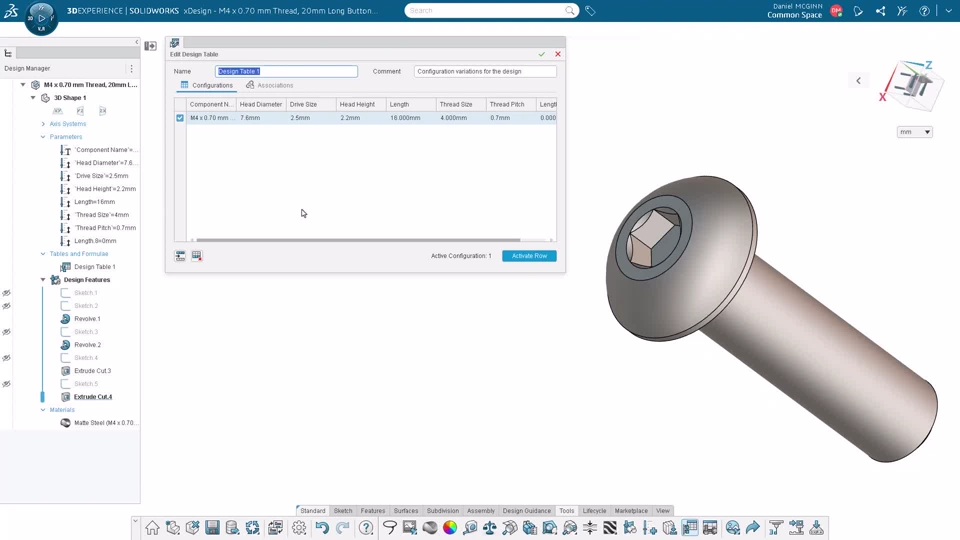Click the Home icon in bottom toolbar

click(152, 528)
